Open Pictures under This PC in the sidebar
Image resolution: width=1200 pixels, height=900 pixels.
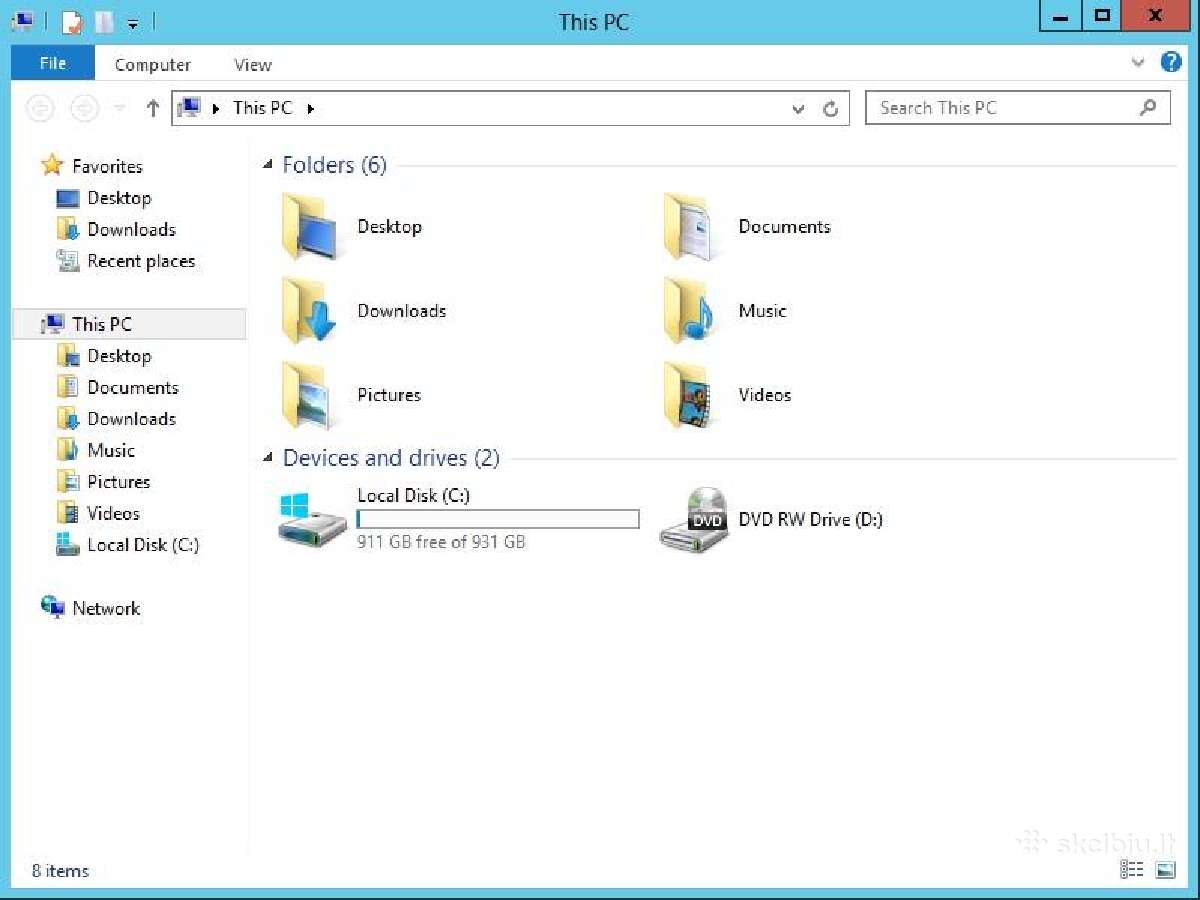point(104,482)
